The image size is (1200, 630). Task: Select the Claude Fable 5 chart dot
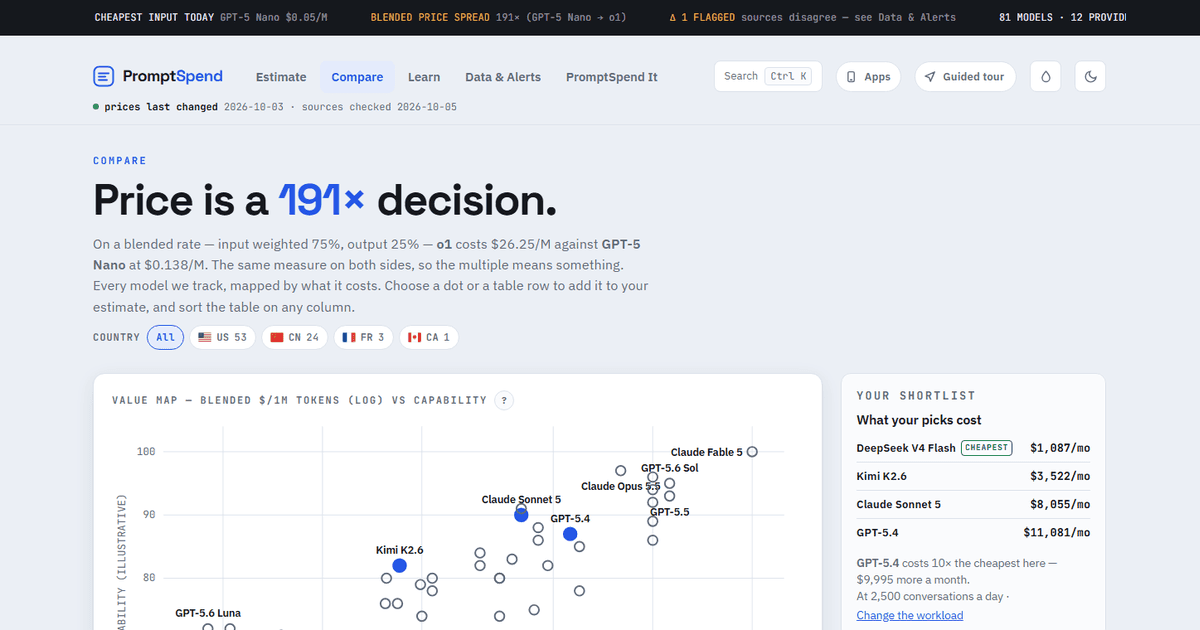[752, 452]
